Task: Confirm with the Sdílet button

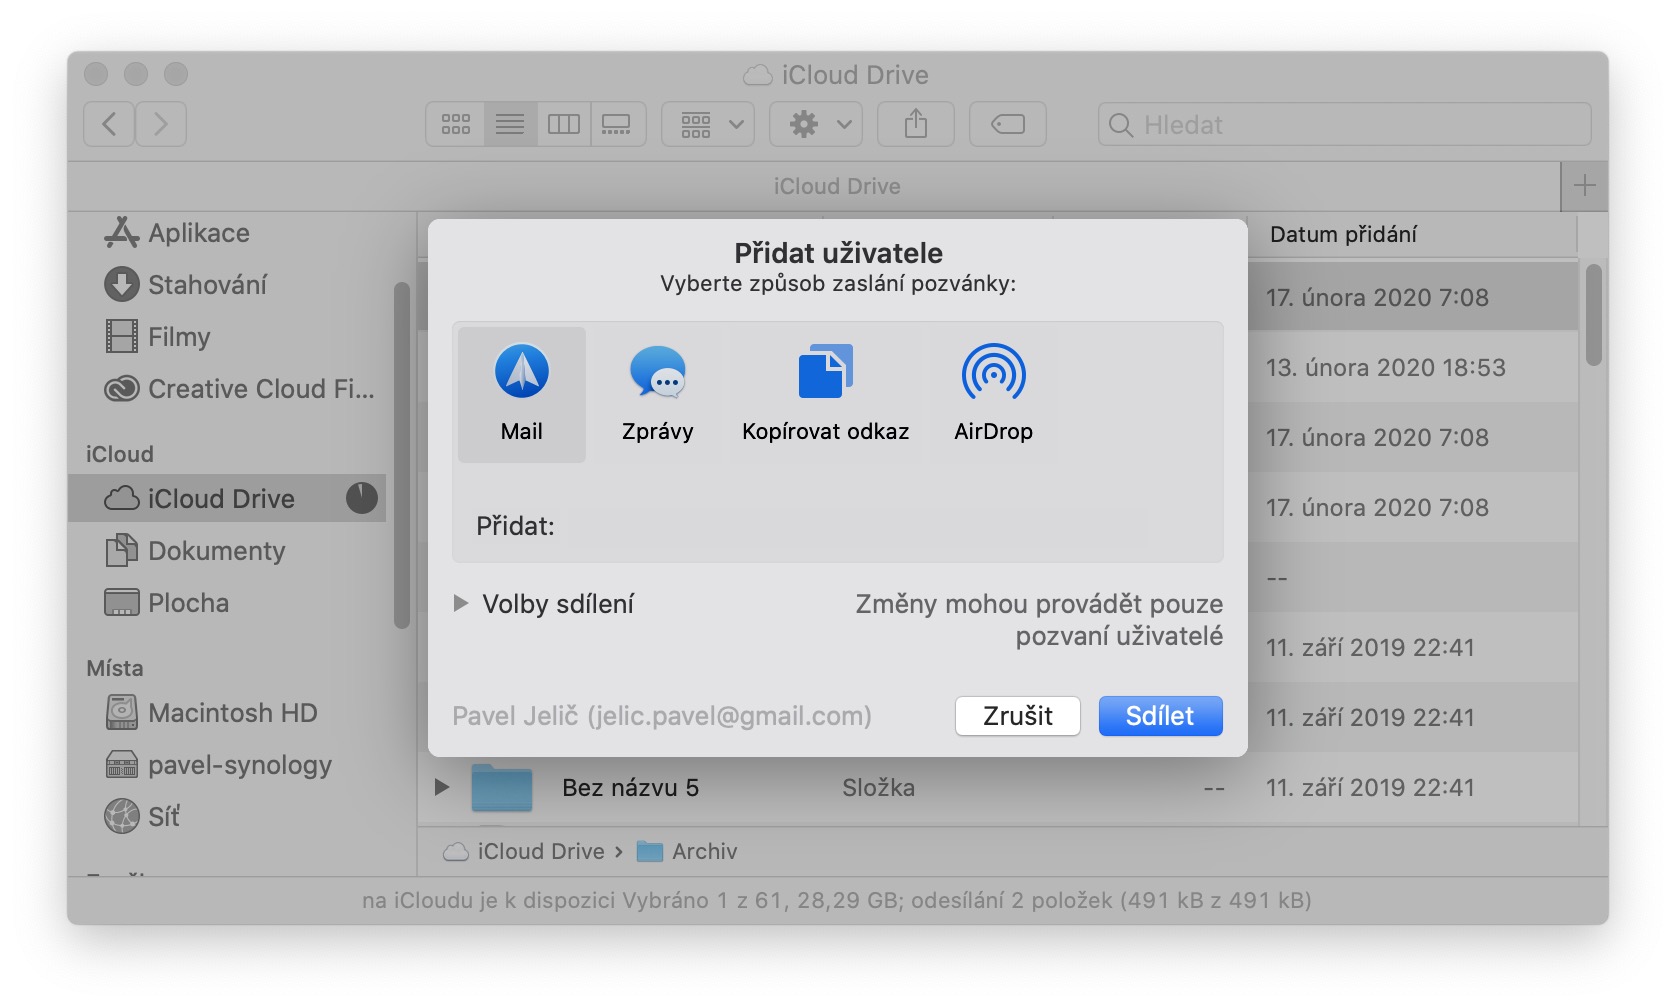Action: click(1160, 716)
